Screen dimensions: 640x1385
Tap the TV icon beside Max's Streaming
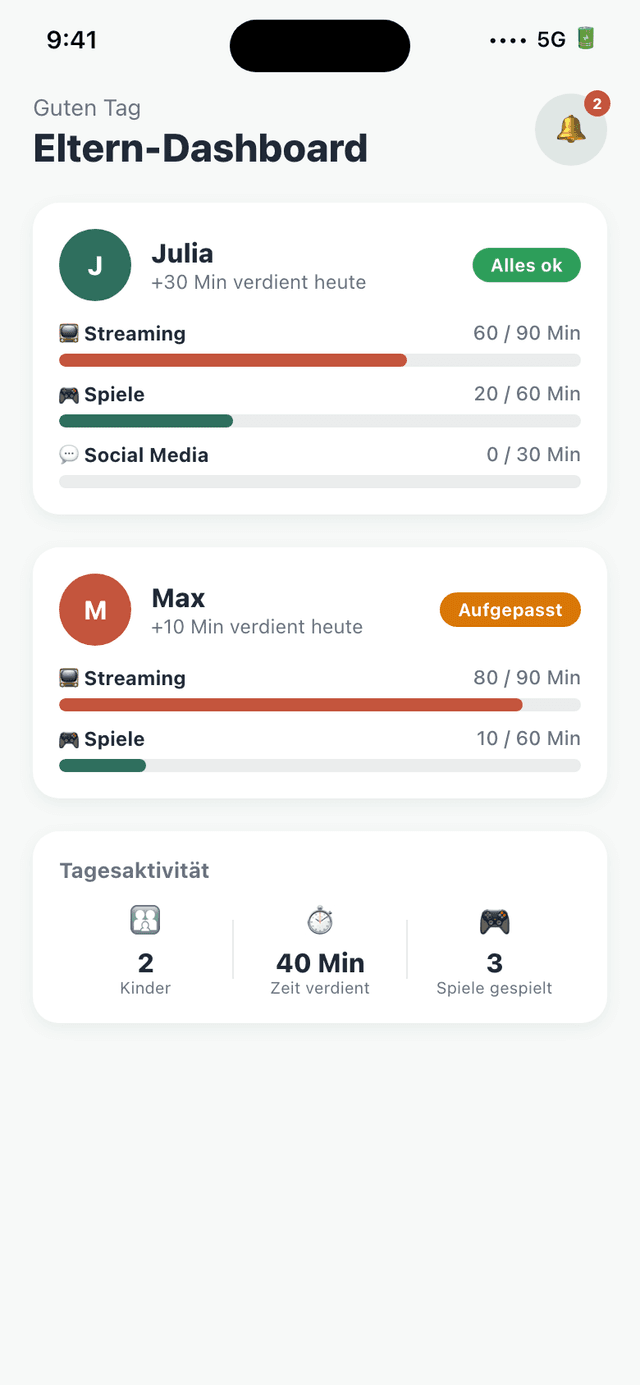pos(69,679)
